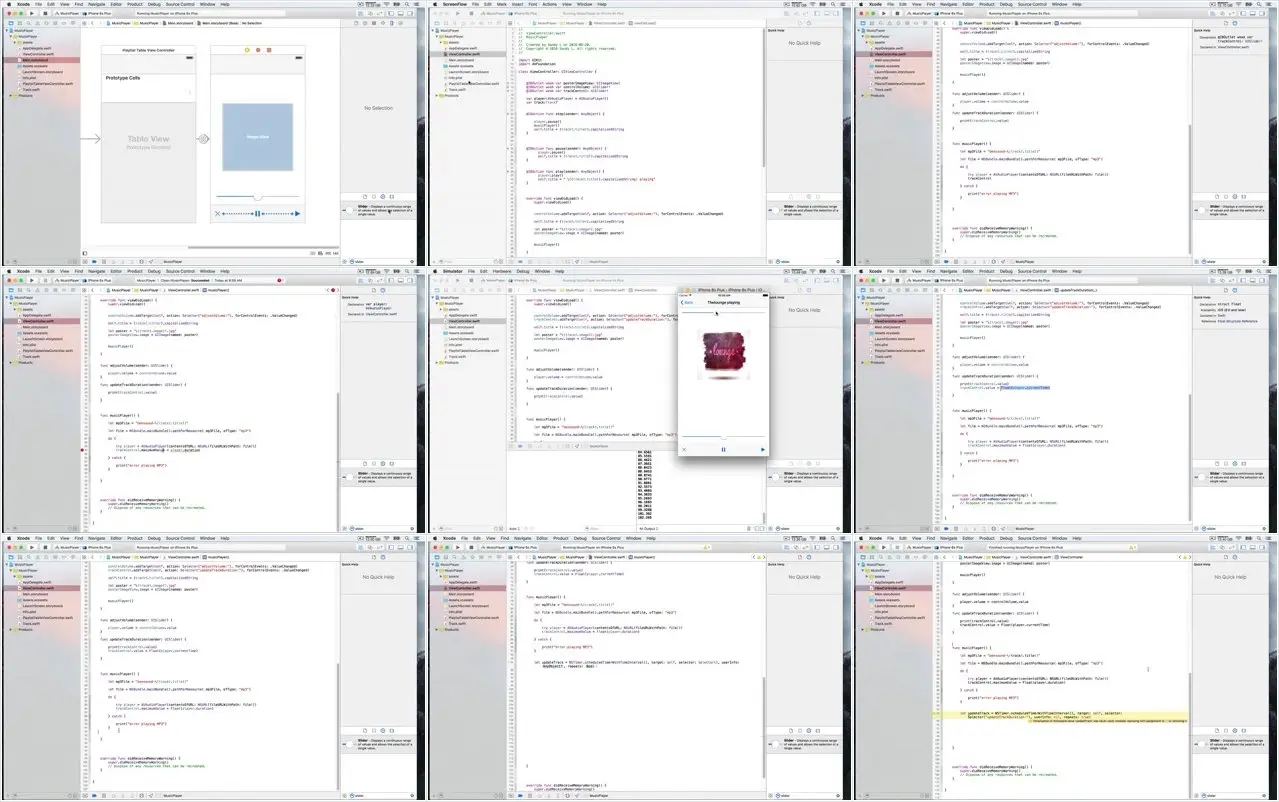Tap Back in Simulator iPhone navigation bar
1279x802 pixels.
(x=688, y=302)
